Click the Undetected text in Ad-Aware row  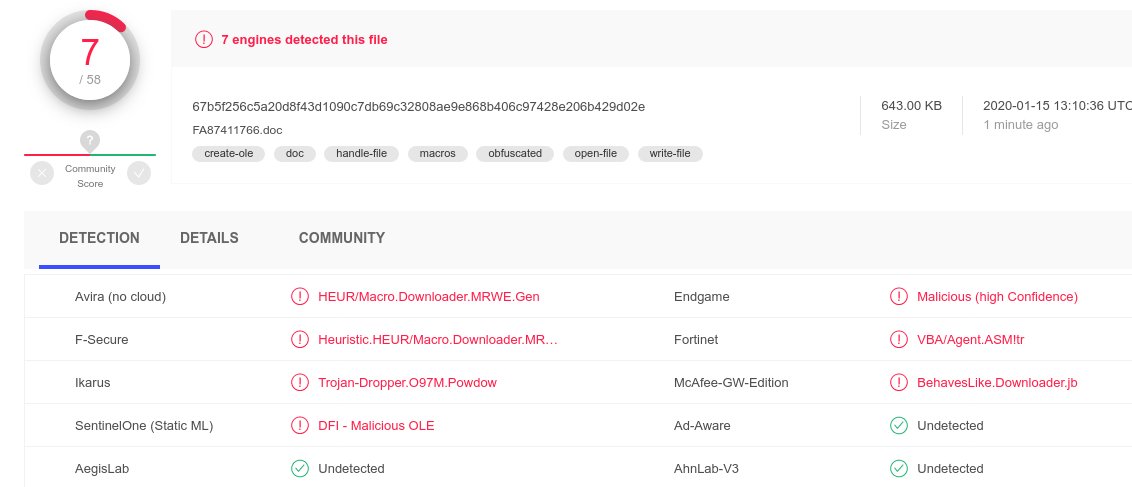(950, 426)
